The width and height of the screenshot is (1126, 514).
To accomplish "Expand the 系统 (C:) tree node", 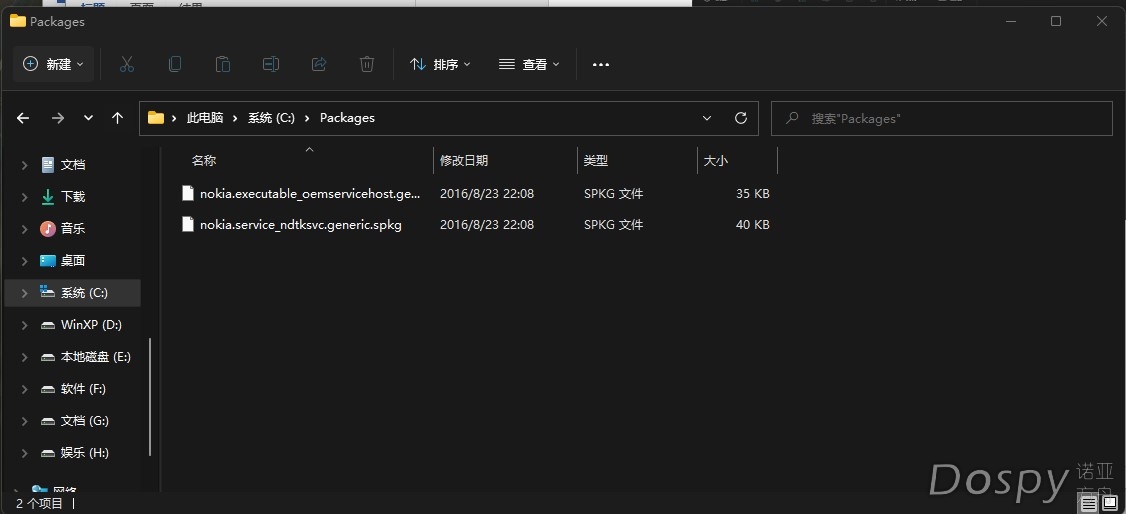I will tap(24, 293).
